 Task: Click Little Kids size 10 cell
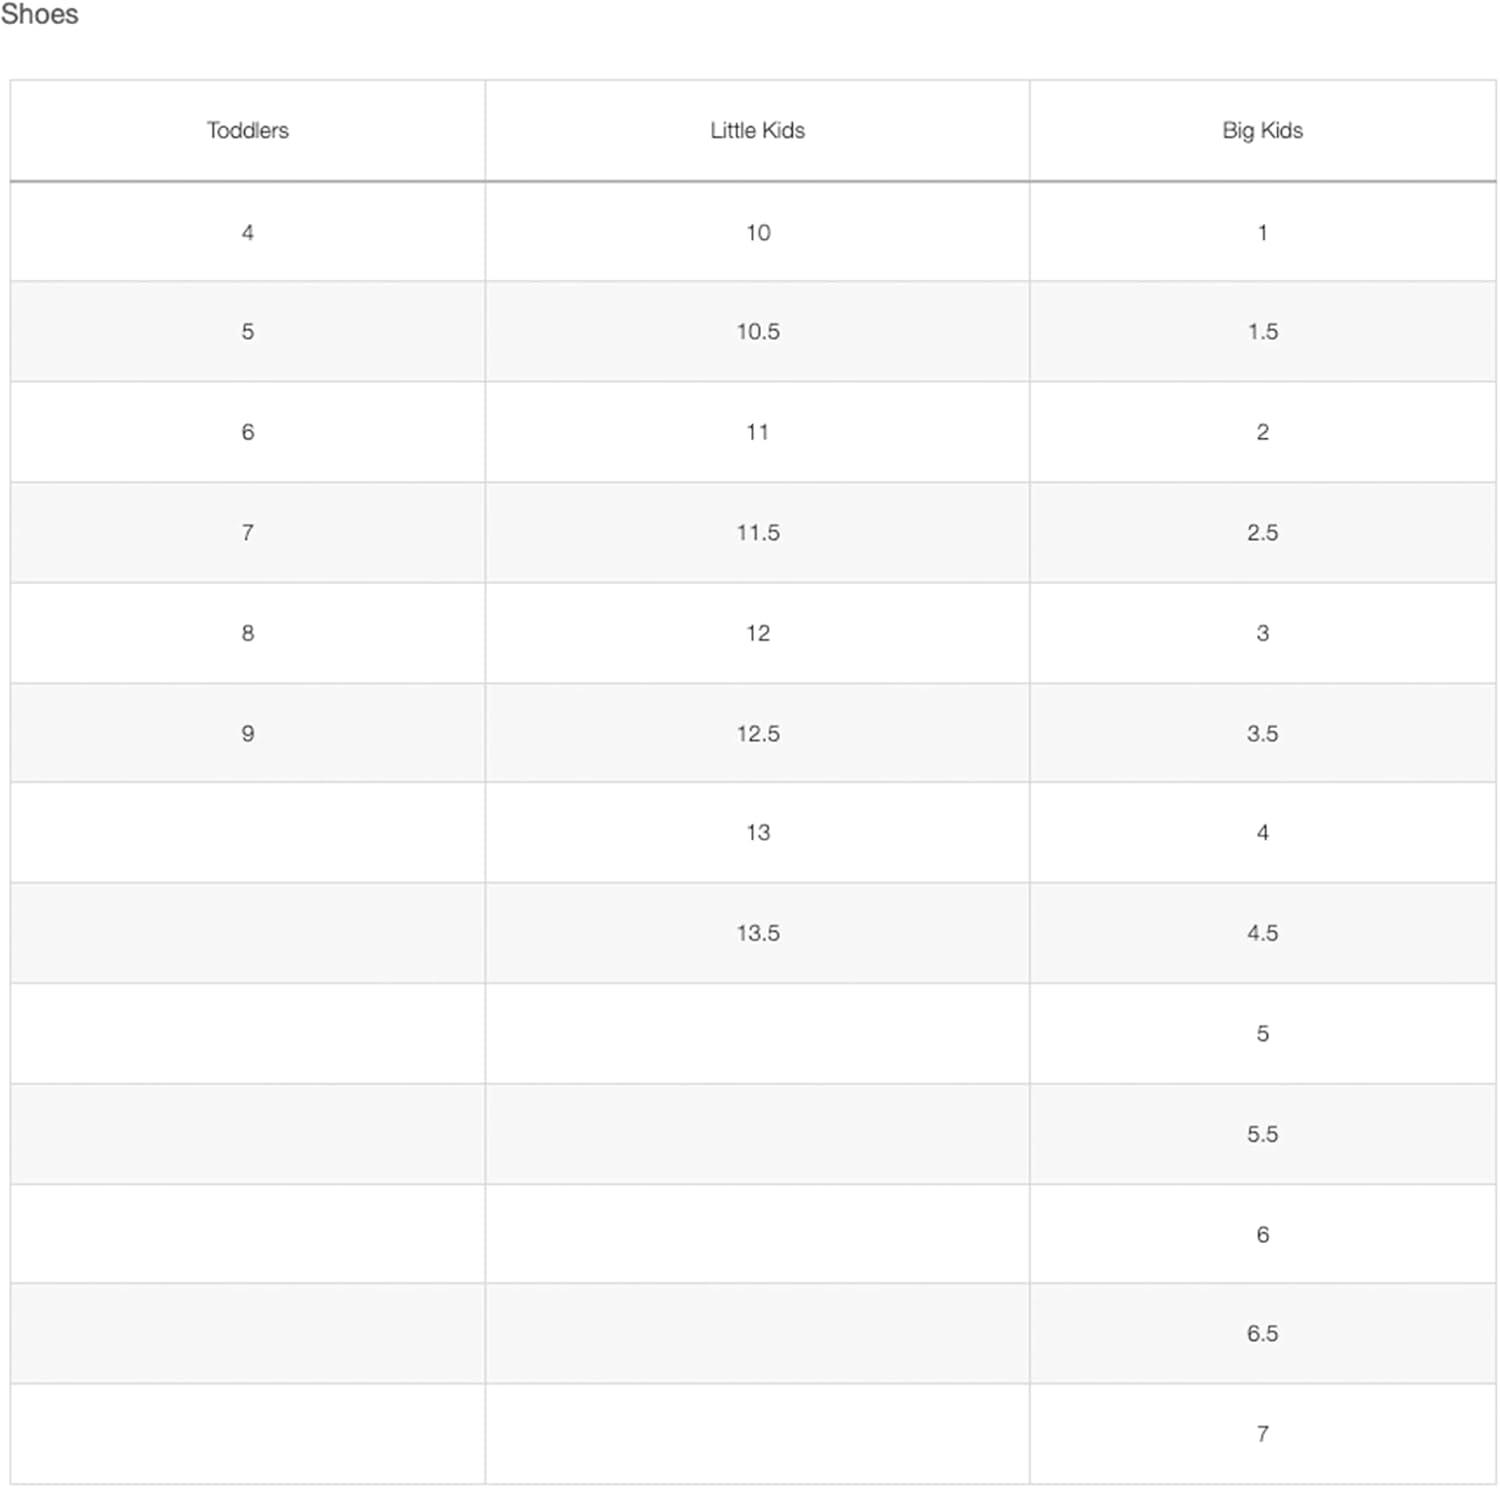(757, 232)
